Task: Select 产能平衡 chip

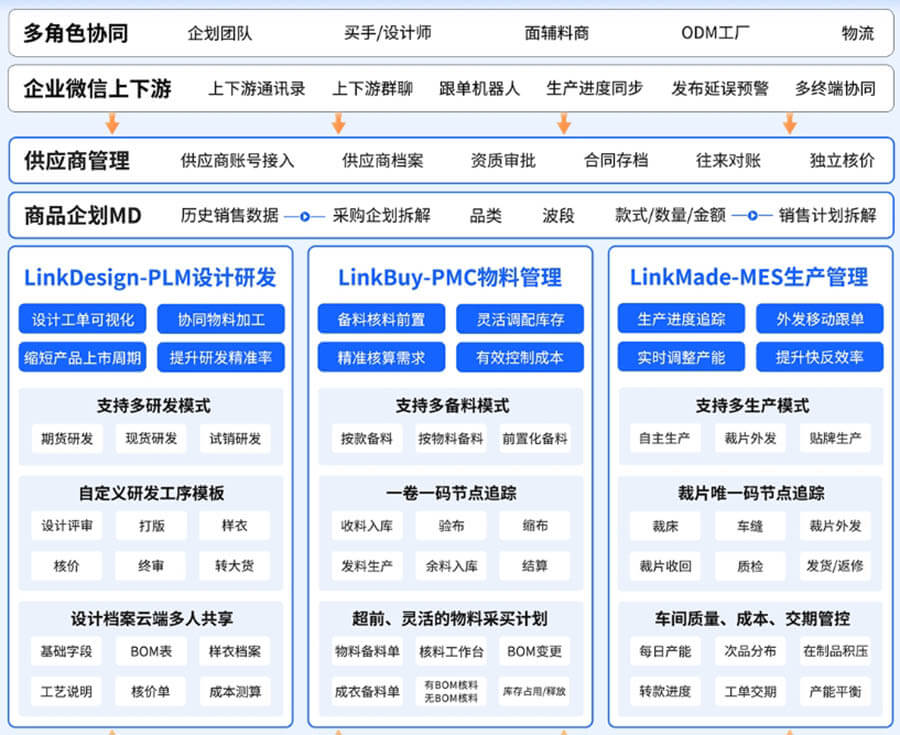Action: point(835,691)
